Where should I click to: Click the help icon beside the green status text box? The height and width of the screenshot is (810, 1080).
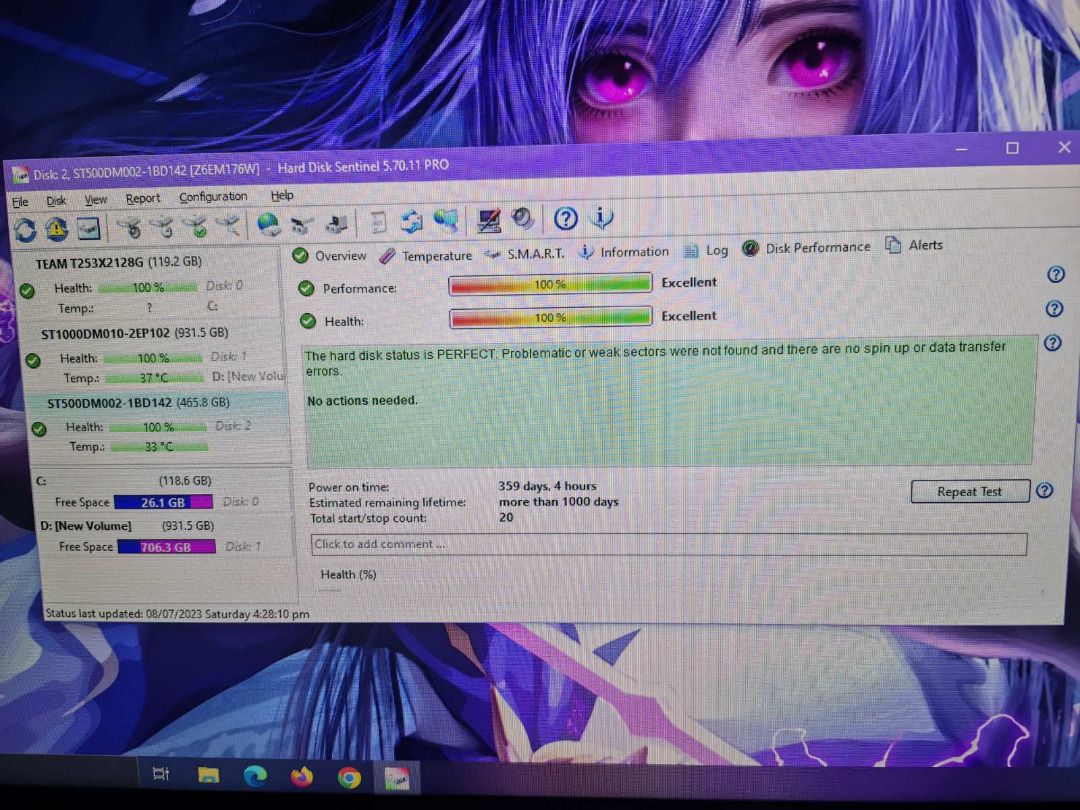(1052, 343)
